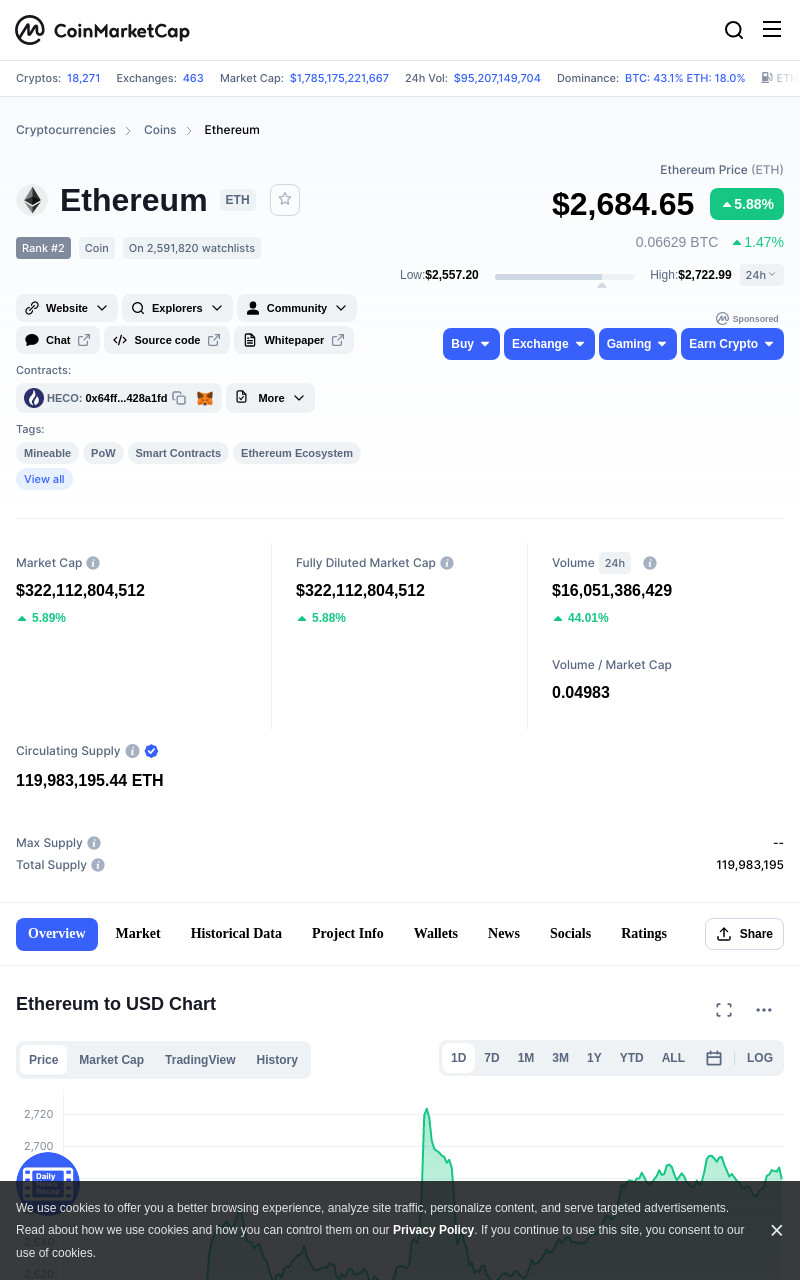Open the Exchange dropdown

click(x=549, y=344)
